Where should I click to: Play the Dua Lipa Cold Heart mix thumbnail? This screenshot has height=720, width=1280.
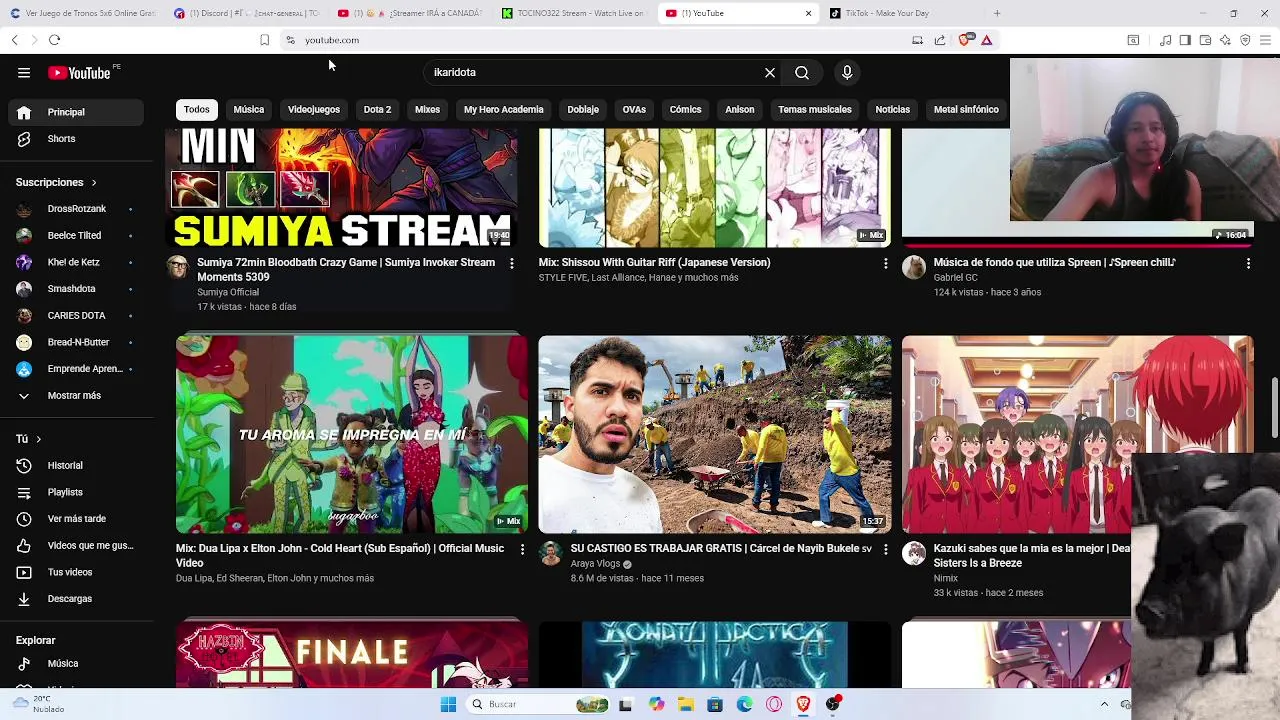pyautogui.click(x=351, y=434)
